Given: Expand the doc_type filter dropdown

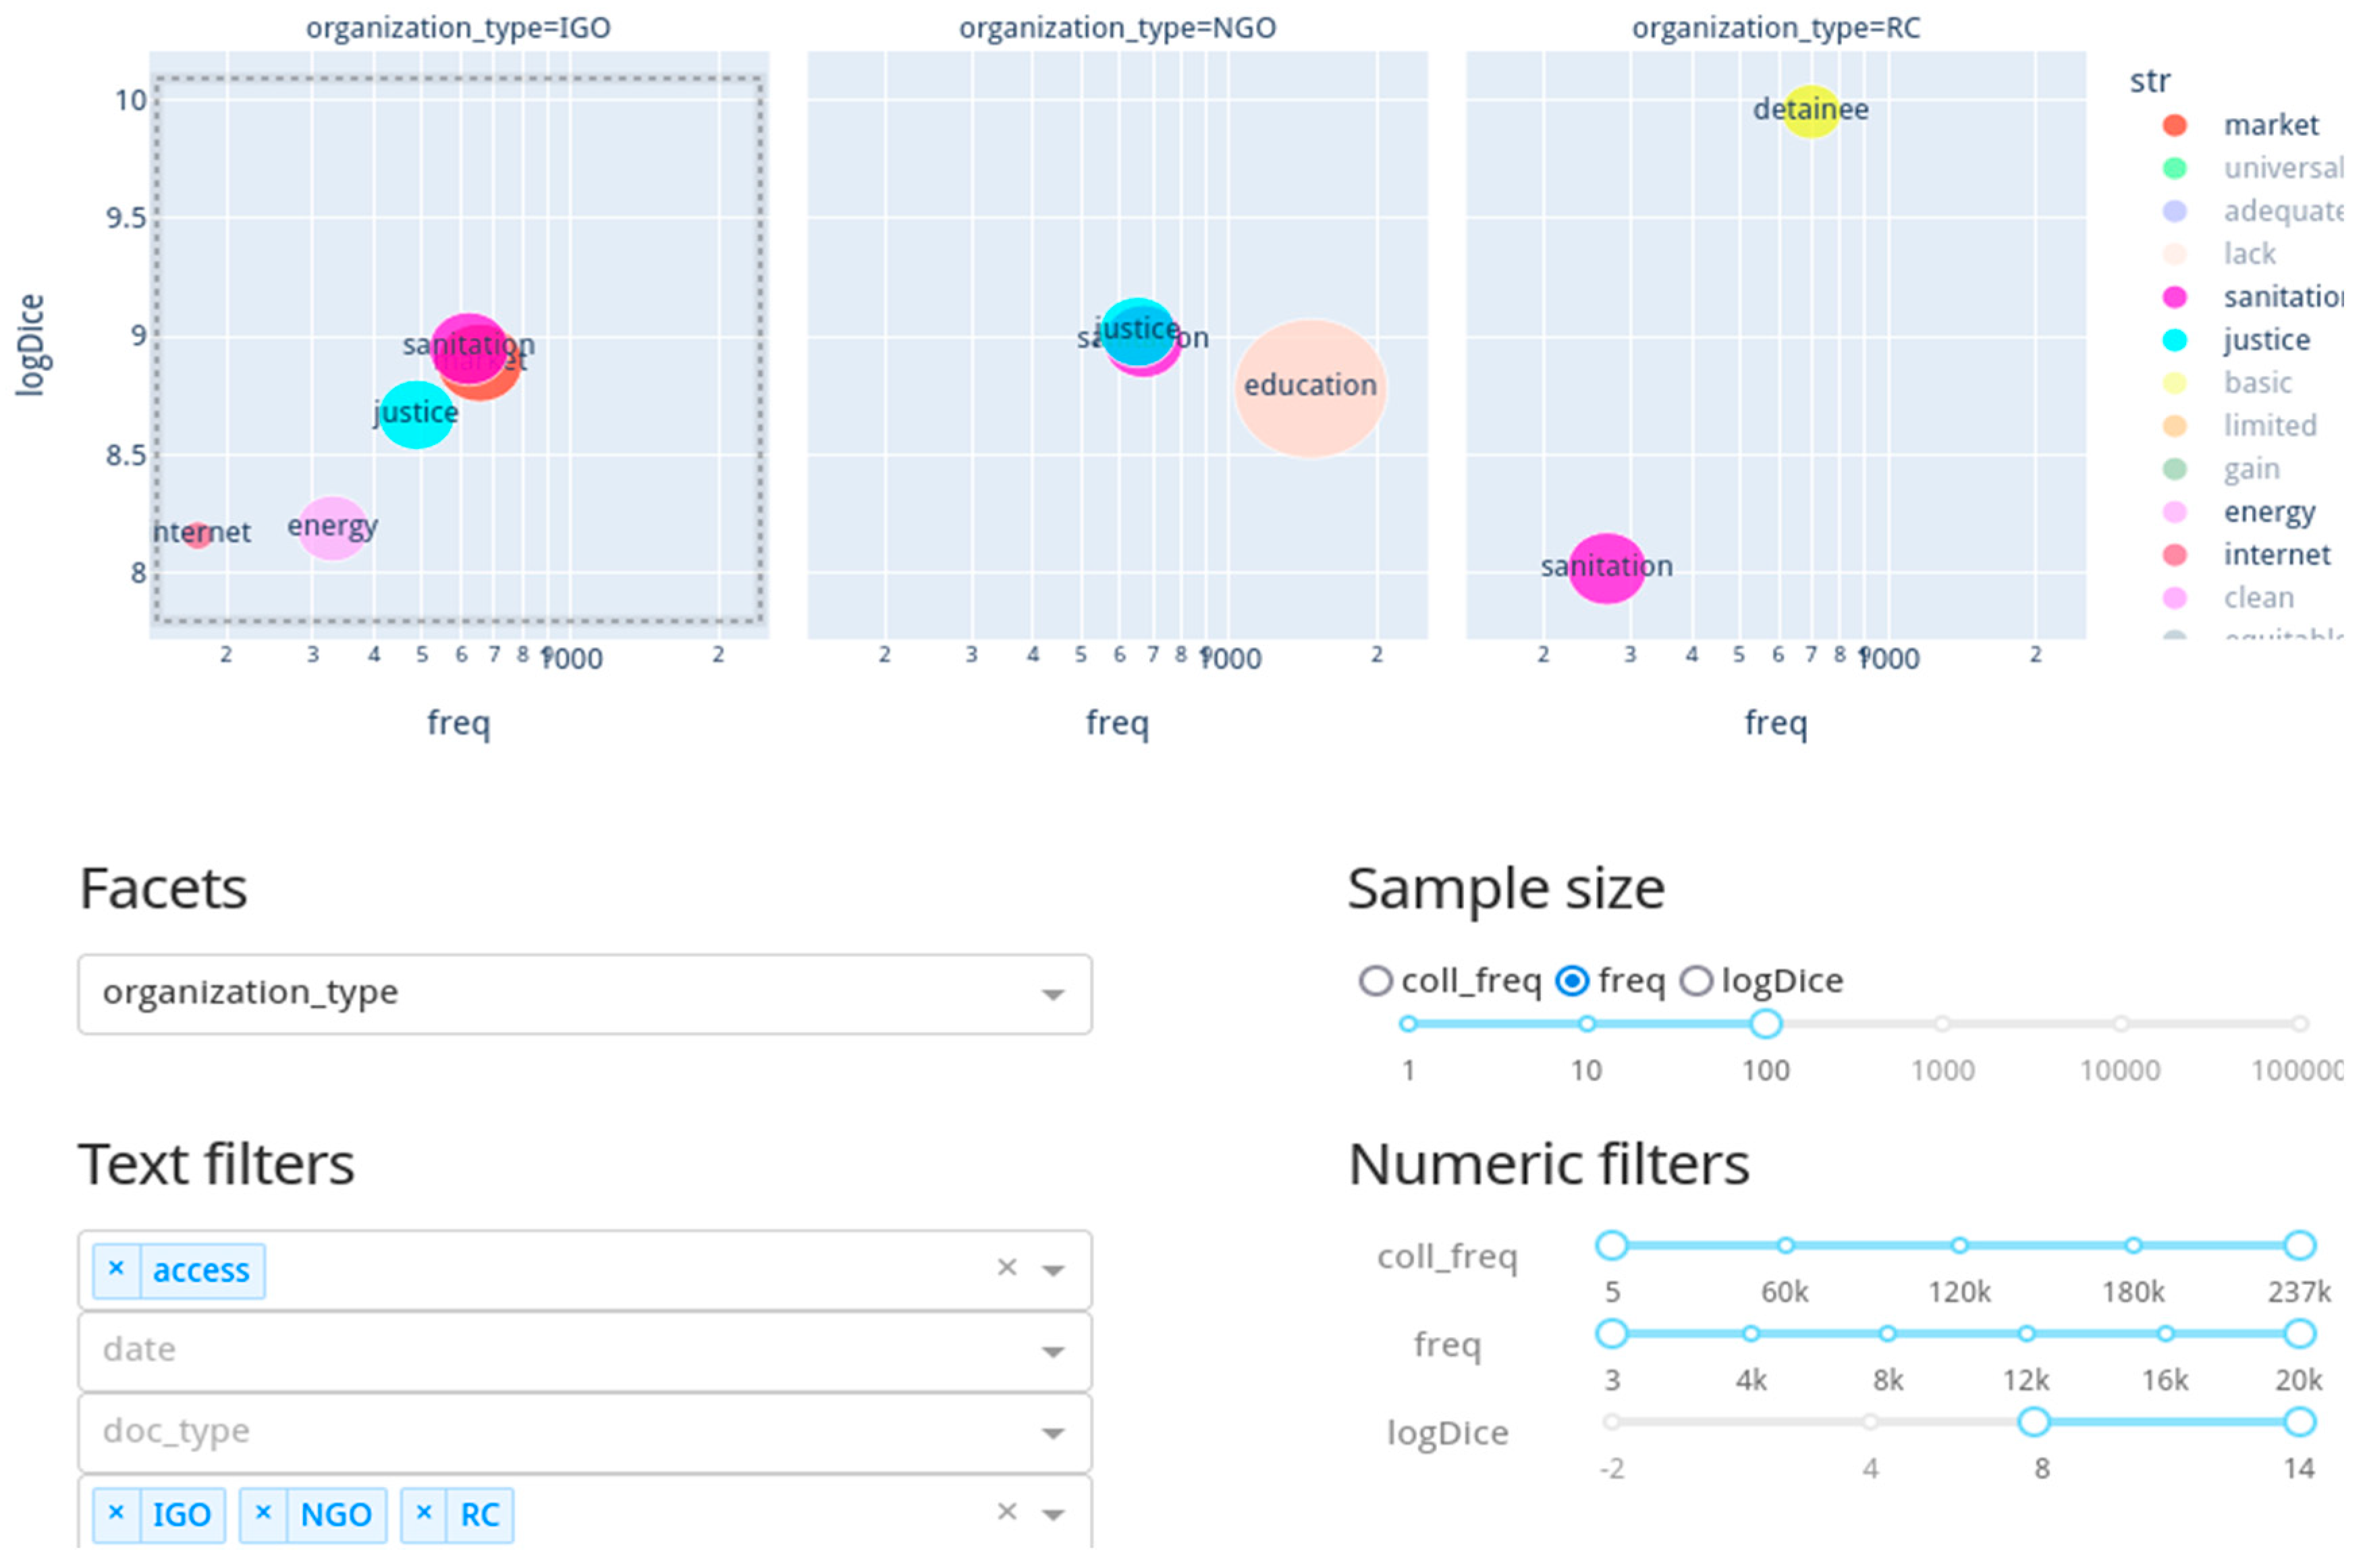Looking at the screenshot, I should (1052, 1434).
